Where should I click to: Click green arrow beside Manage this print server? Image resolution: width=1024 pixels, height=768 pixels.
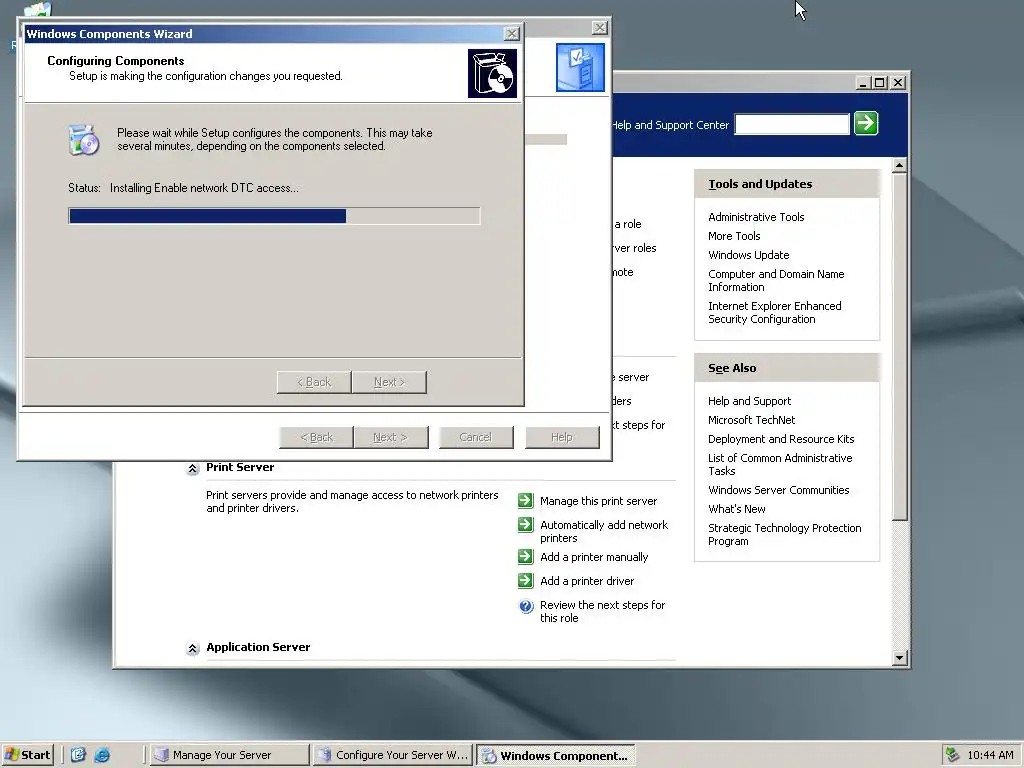pyautogui.click(x=525, y=500)
